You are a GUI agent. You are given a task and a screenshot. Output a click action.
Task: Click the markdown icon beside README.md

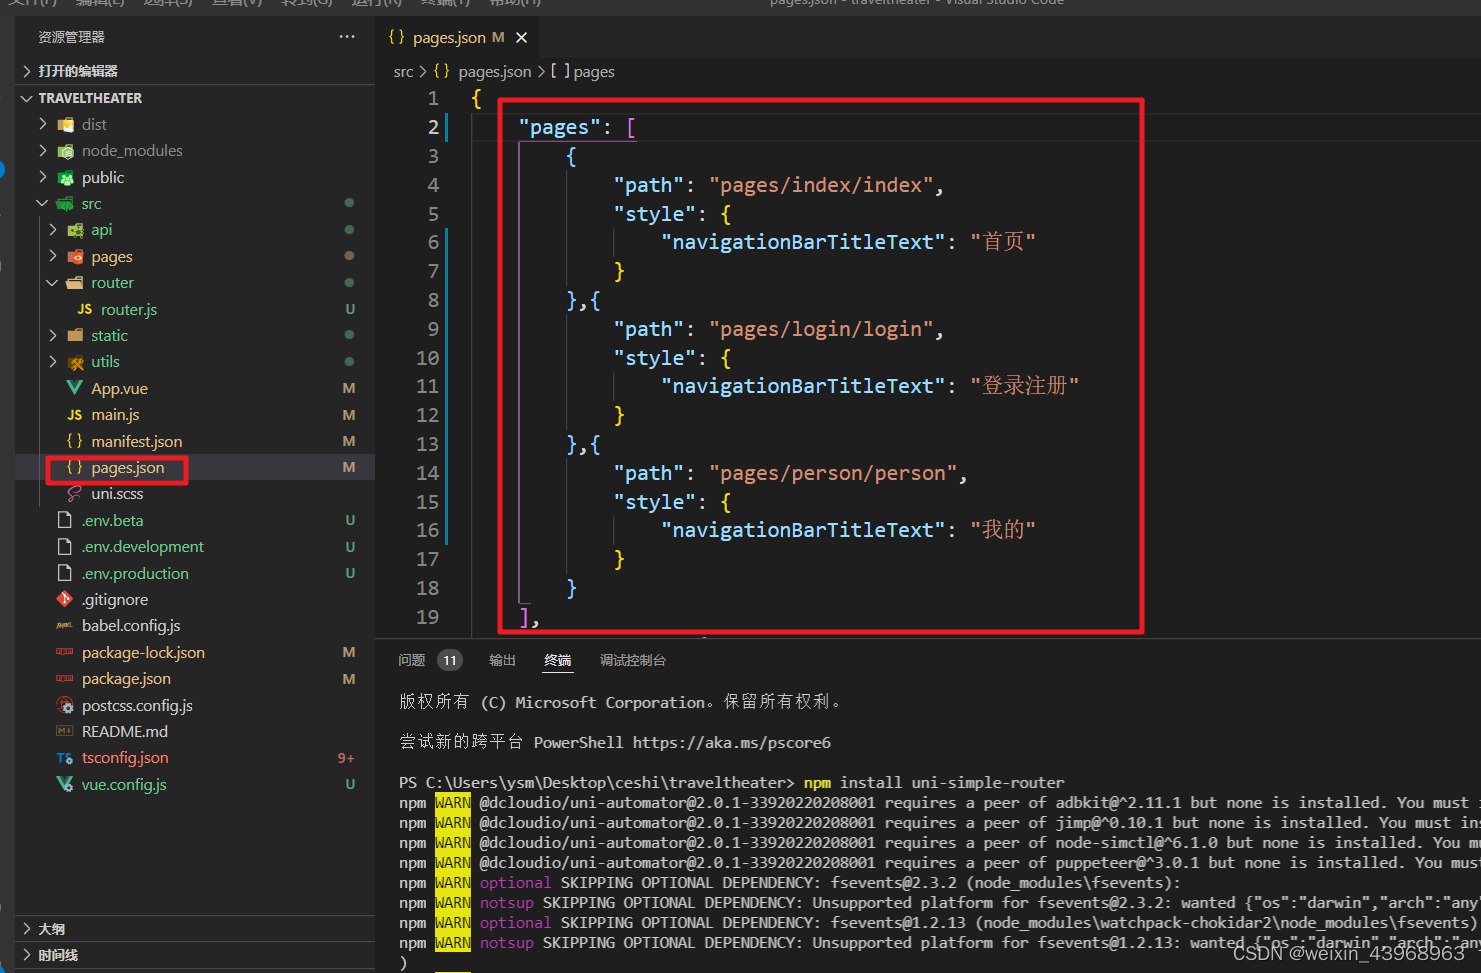tap(65, 732)
